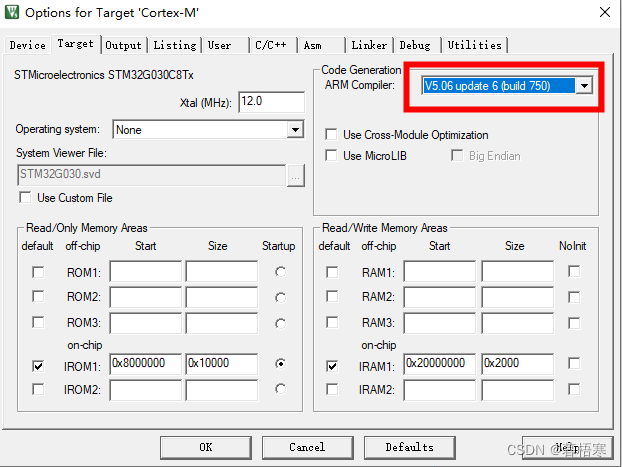Click the Xtal (MHz) input field
This screenshot has height=467, width=622.
coord(272,102)
